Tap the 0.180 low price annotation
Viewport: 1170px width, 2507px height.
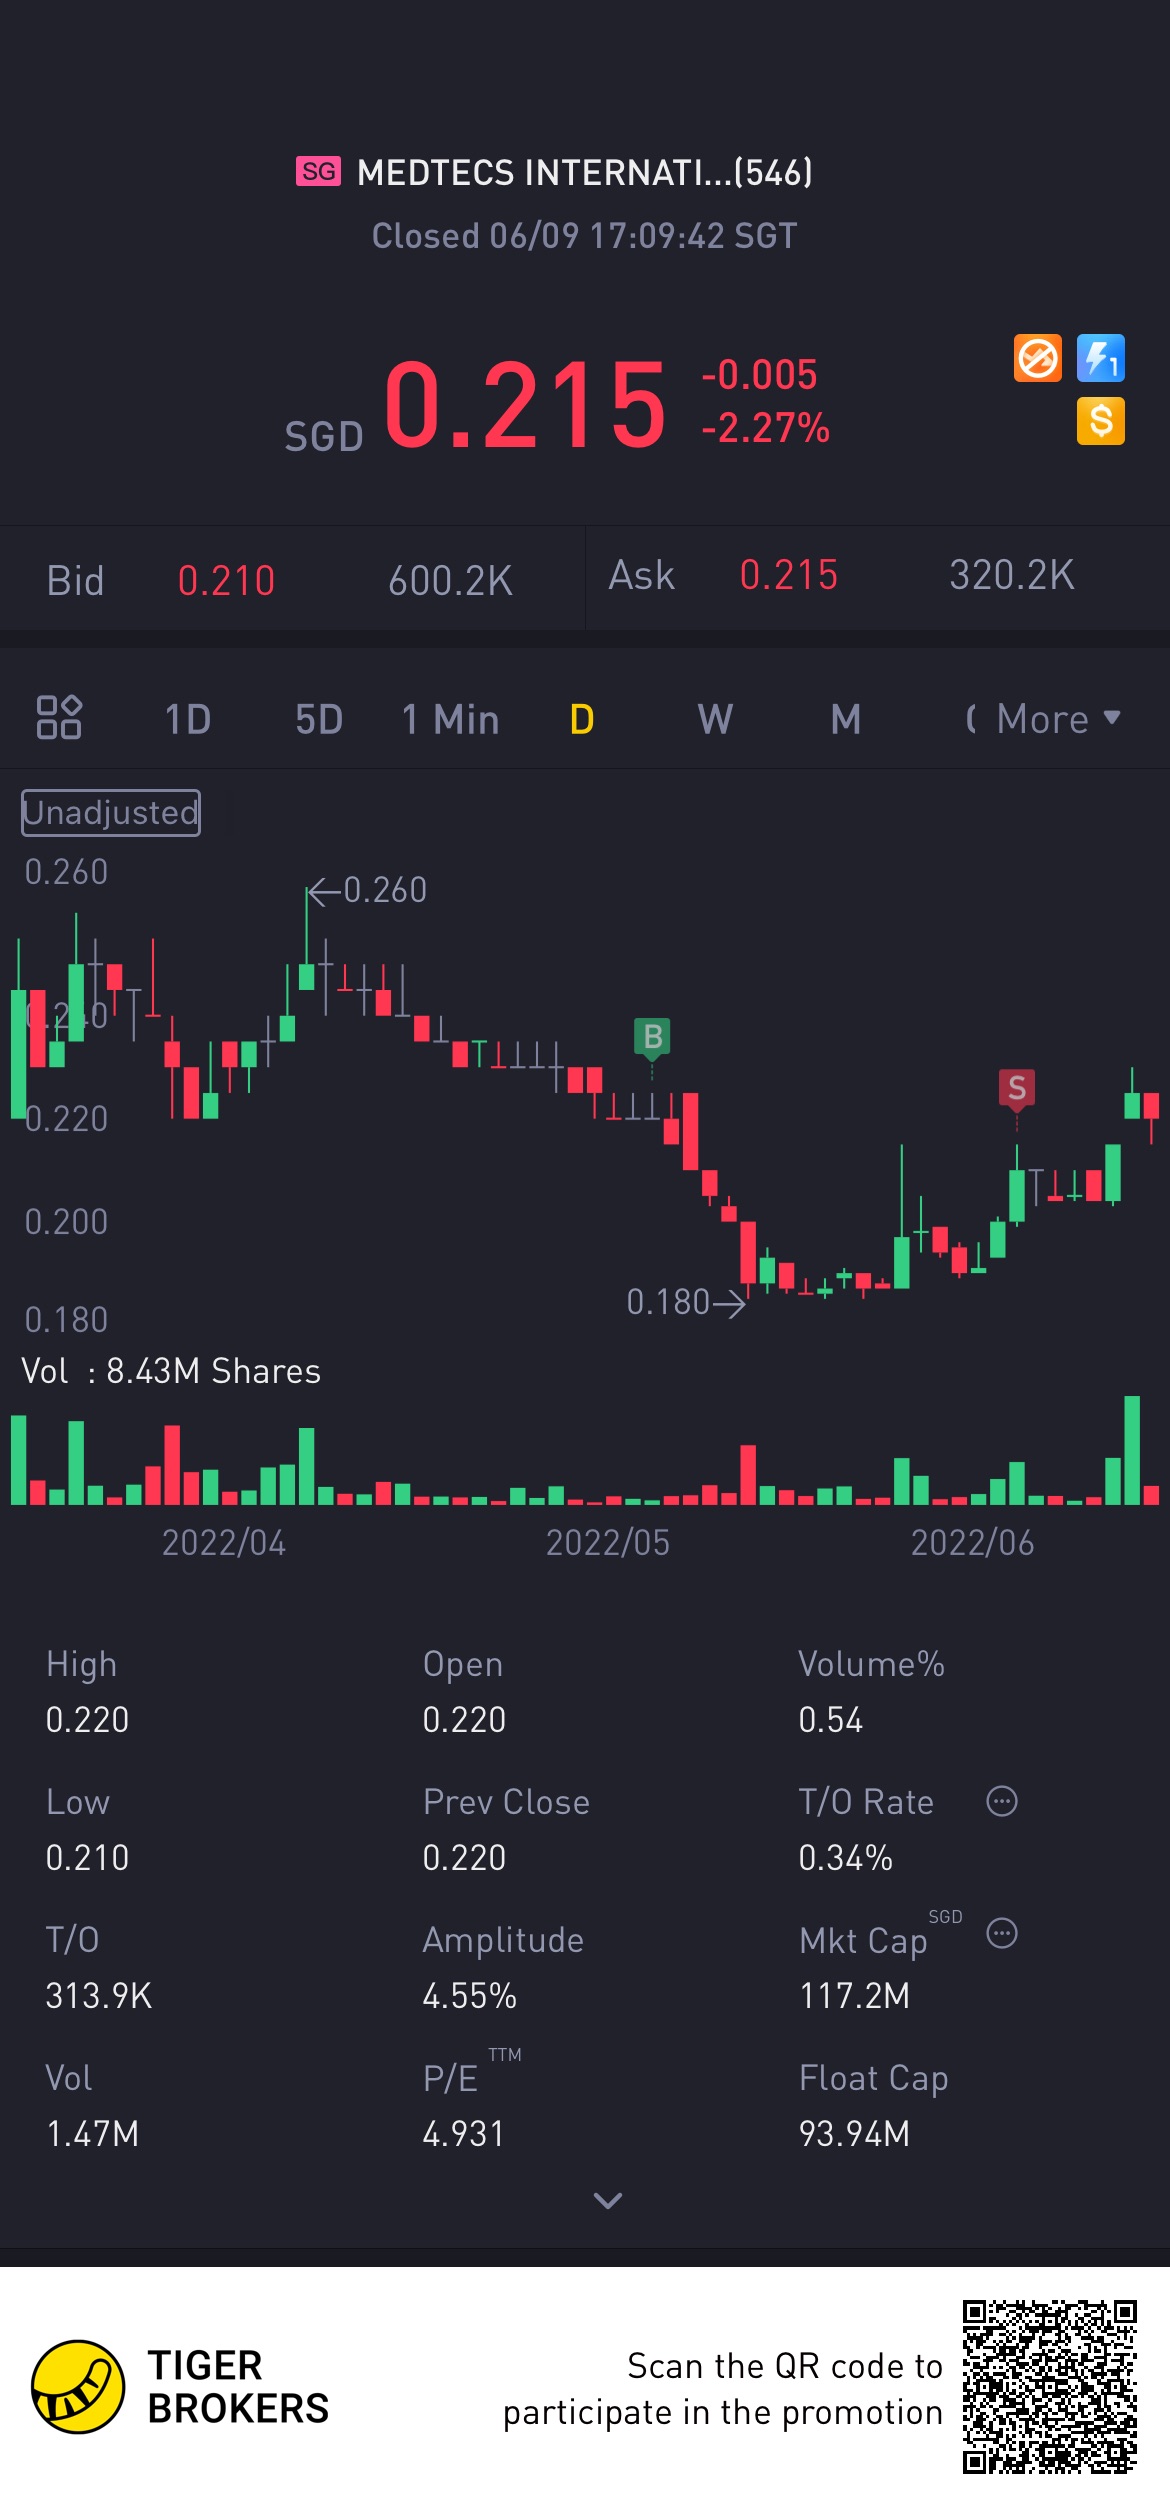668,1302
